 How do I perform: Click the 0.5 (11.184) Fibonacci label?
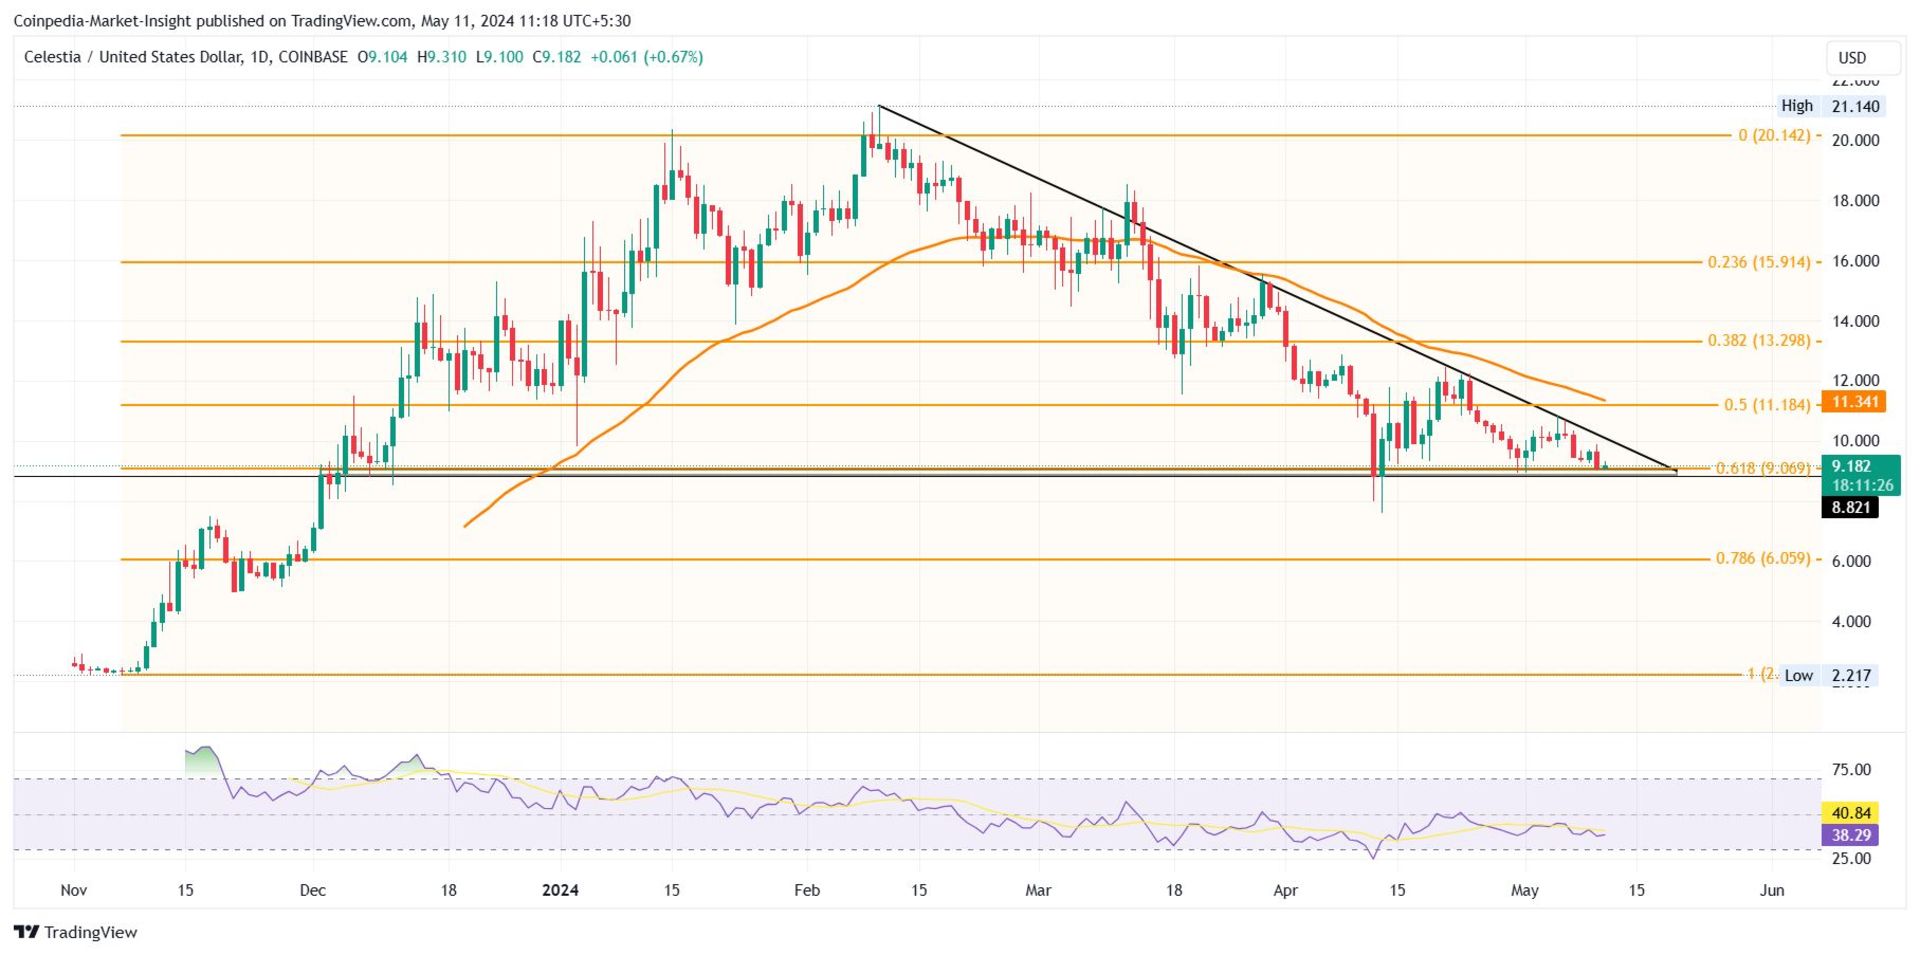1767,405
